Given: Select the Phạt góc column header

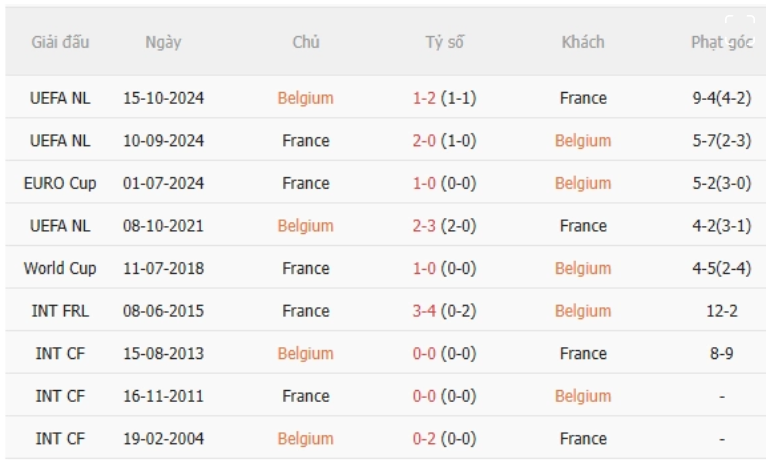Looking at the screenshot, I should [722, 42].
